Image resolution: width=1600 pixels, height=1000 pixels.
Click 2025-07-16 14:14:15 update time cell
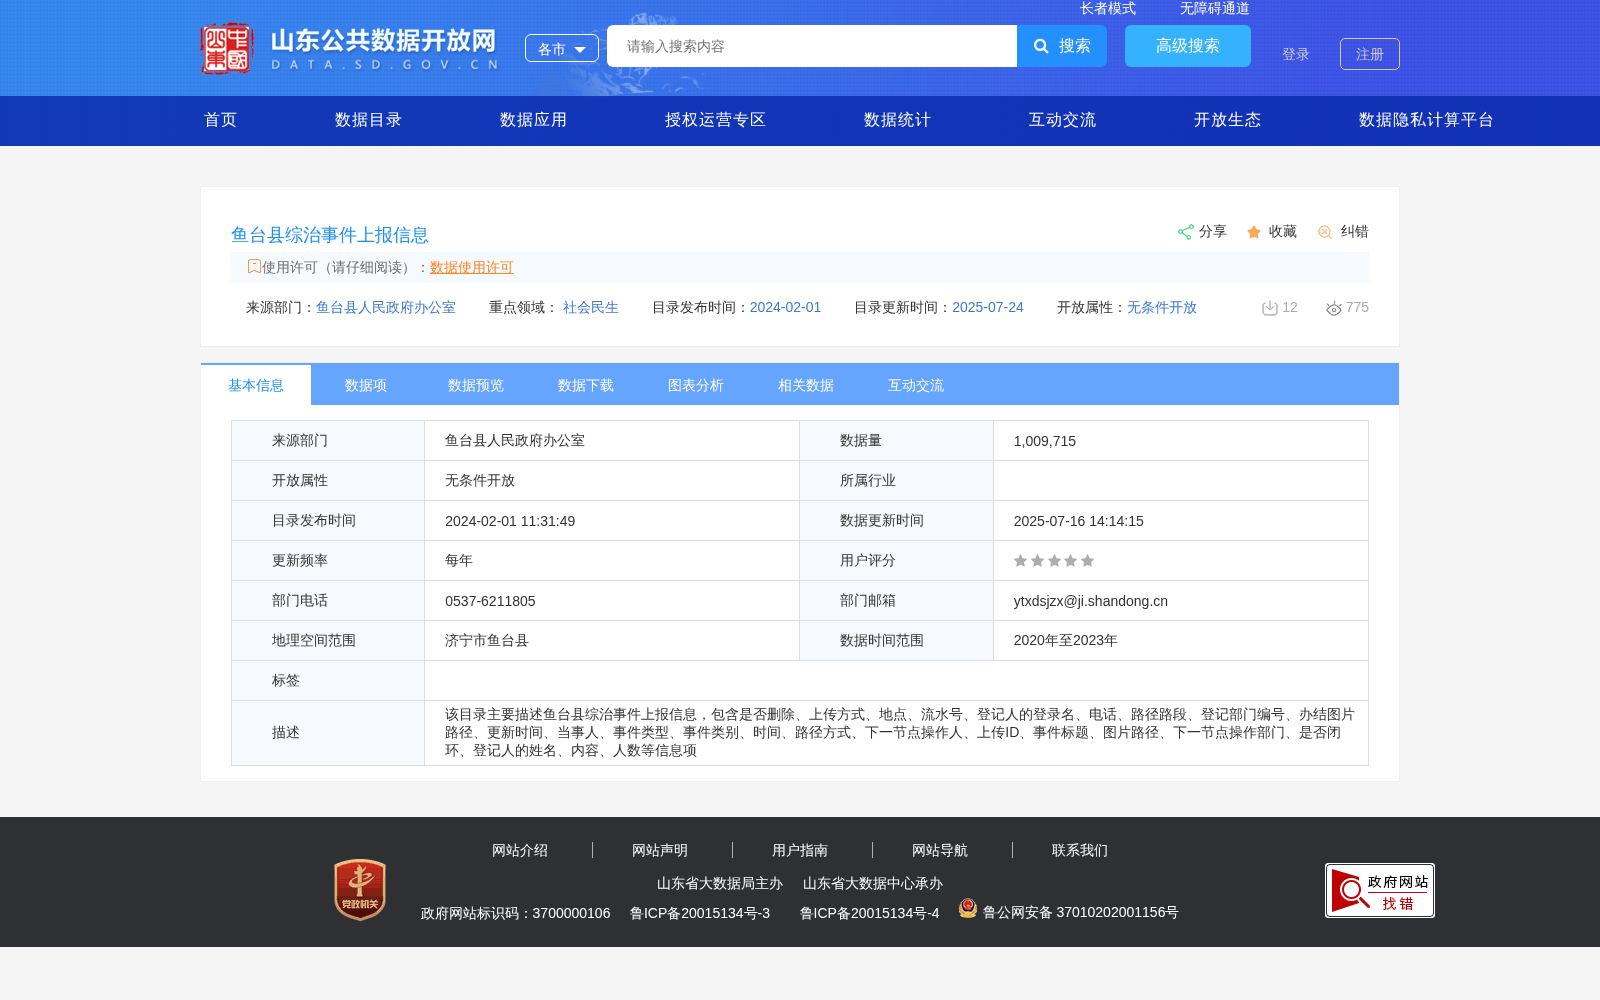coord(1079,521)
